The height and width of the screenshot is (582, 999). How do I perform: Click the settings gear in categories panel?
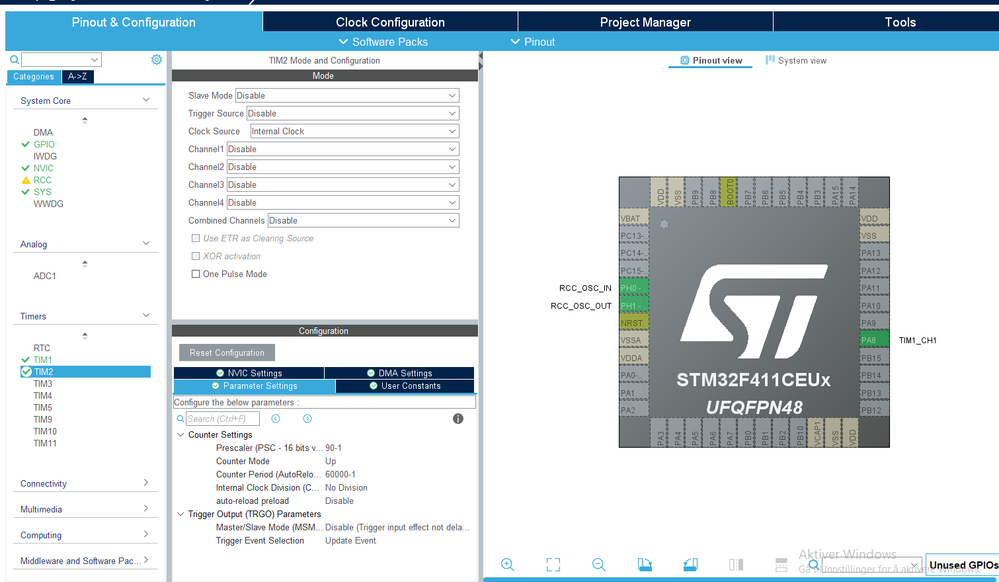click(x=156, y=60)
